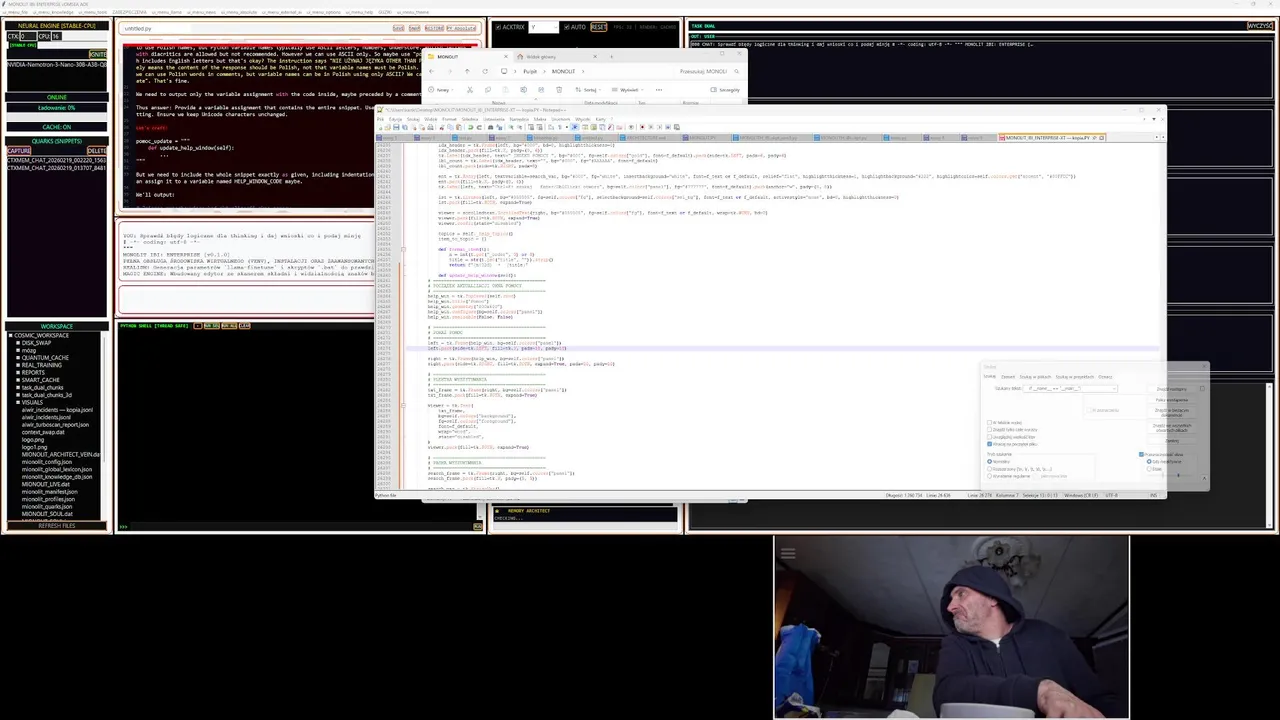Go back in the MONOLIT Explorer window
Screen dimensions: 1280x720
[431, 71]
